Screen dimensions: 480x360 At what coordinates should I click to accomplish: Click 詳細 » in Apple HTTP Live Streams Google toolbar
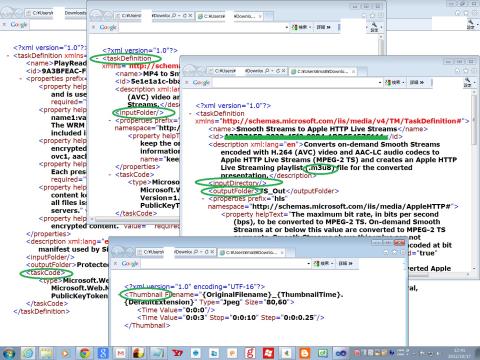coord(417,82)
